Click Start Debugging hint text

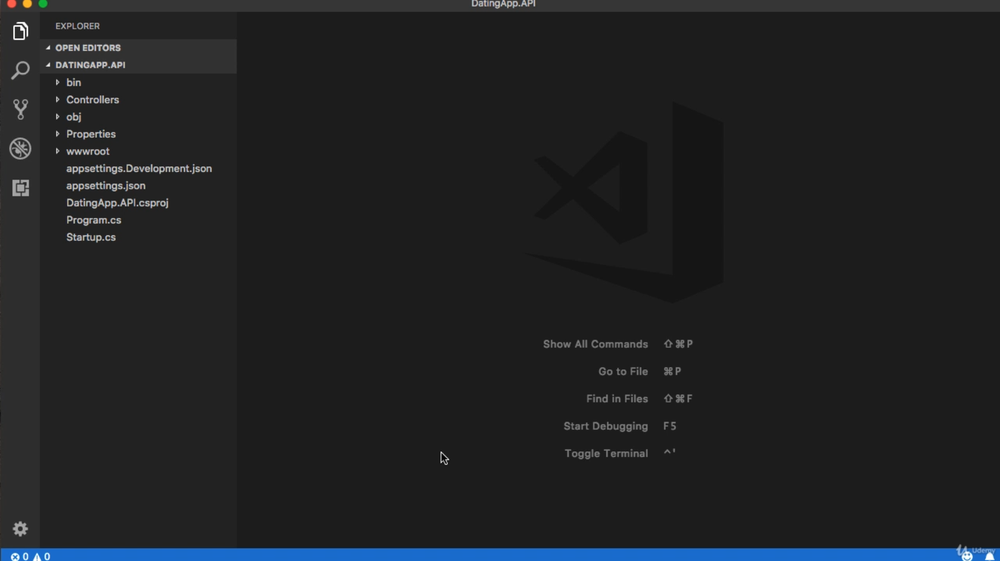(605, 426)
